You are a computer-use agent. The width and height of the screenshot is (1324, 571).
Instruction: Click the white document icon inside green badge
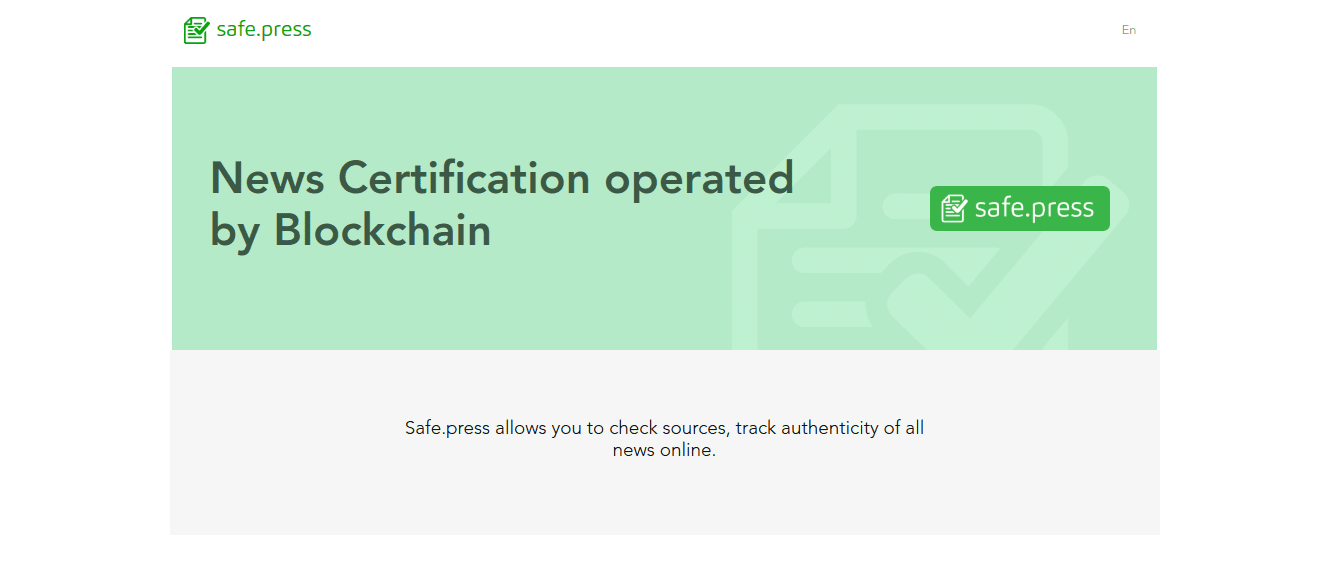coord(954,208)
